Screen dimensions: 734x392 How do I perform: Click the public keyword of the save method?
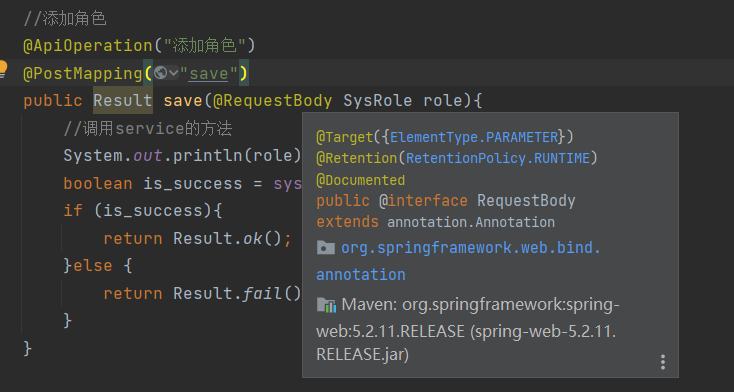coord(53,100)
